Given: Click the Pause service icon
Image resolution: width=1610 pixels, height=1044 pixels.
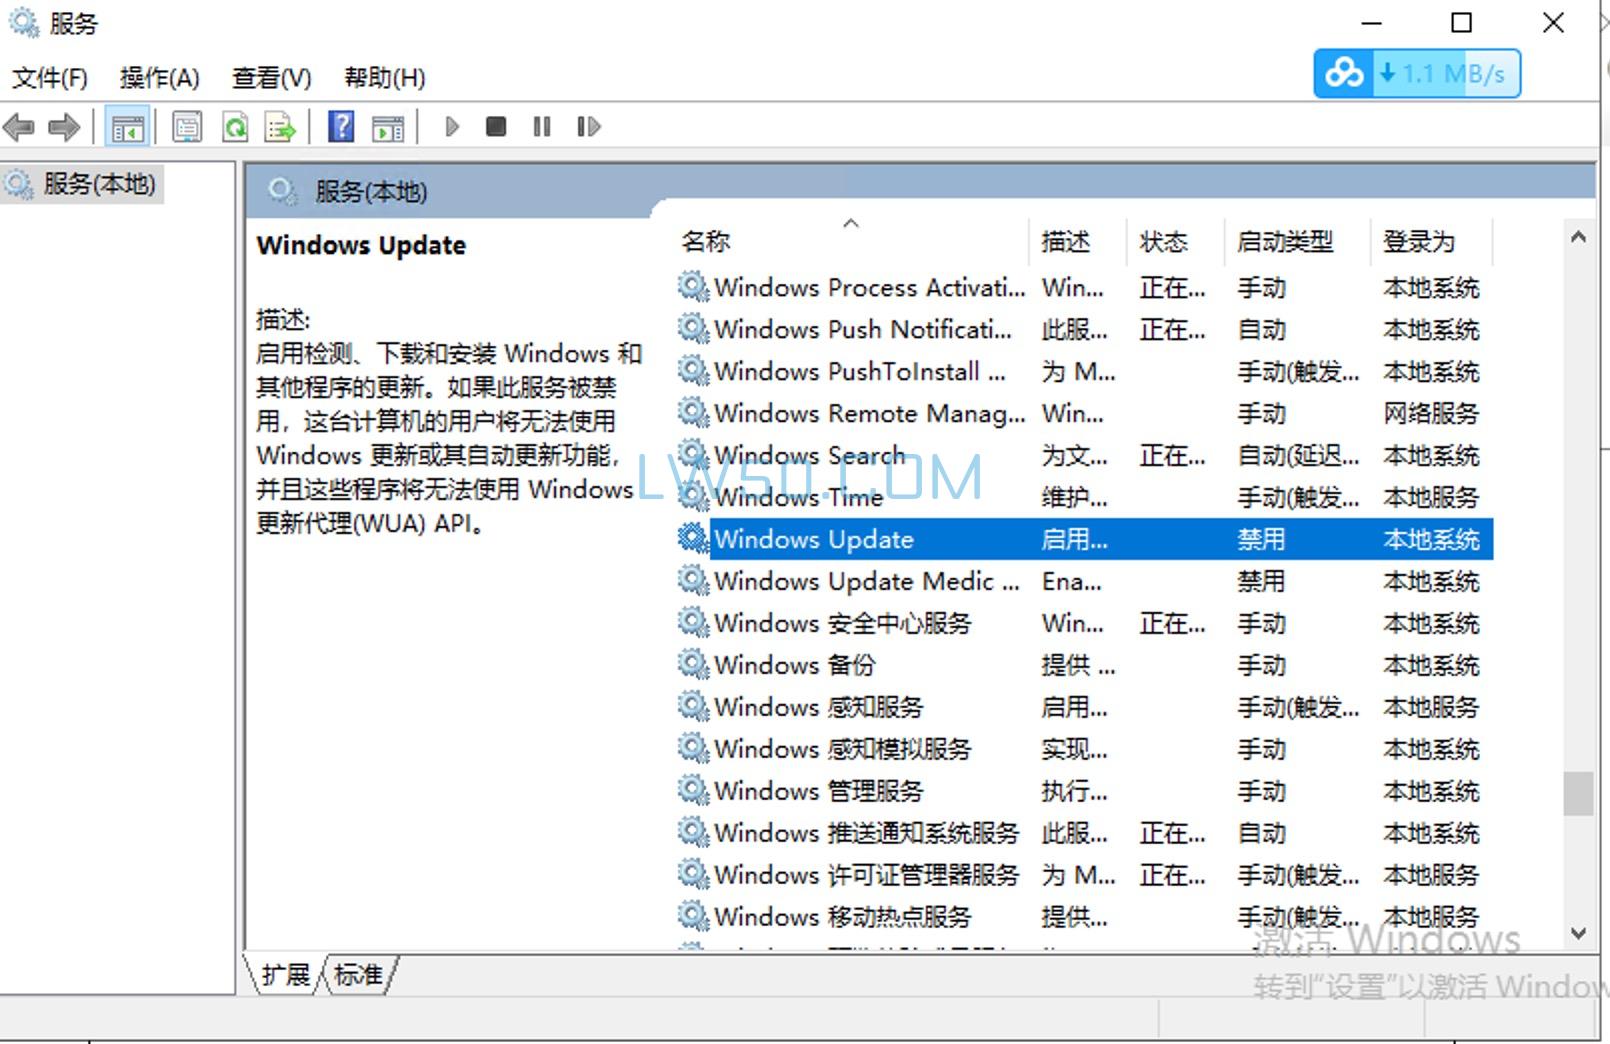Looking at the screenshot, I should [x=542, y=127].
